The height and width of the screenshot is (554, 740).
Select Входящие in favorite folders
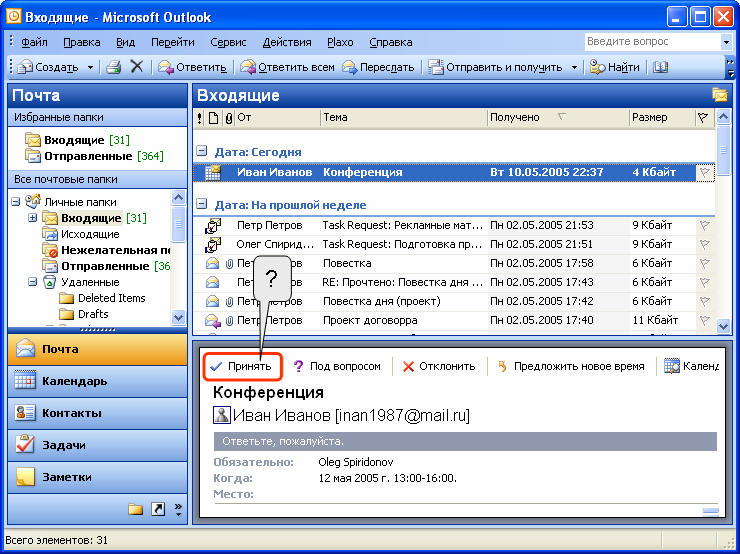click(x=77, y=140)
